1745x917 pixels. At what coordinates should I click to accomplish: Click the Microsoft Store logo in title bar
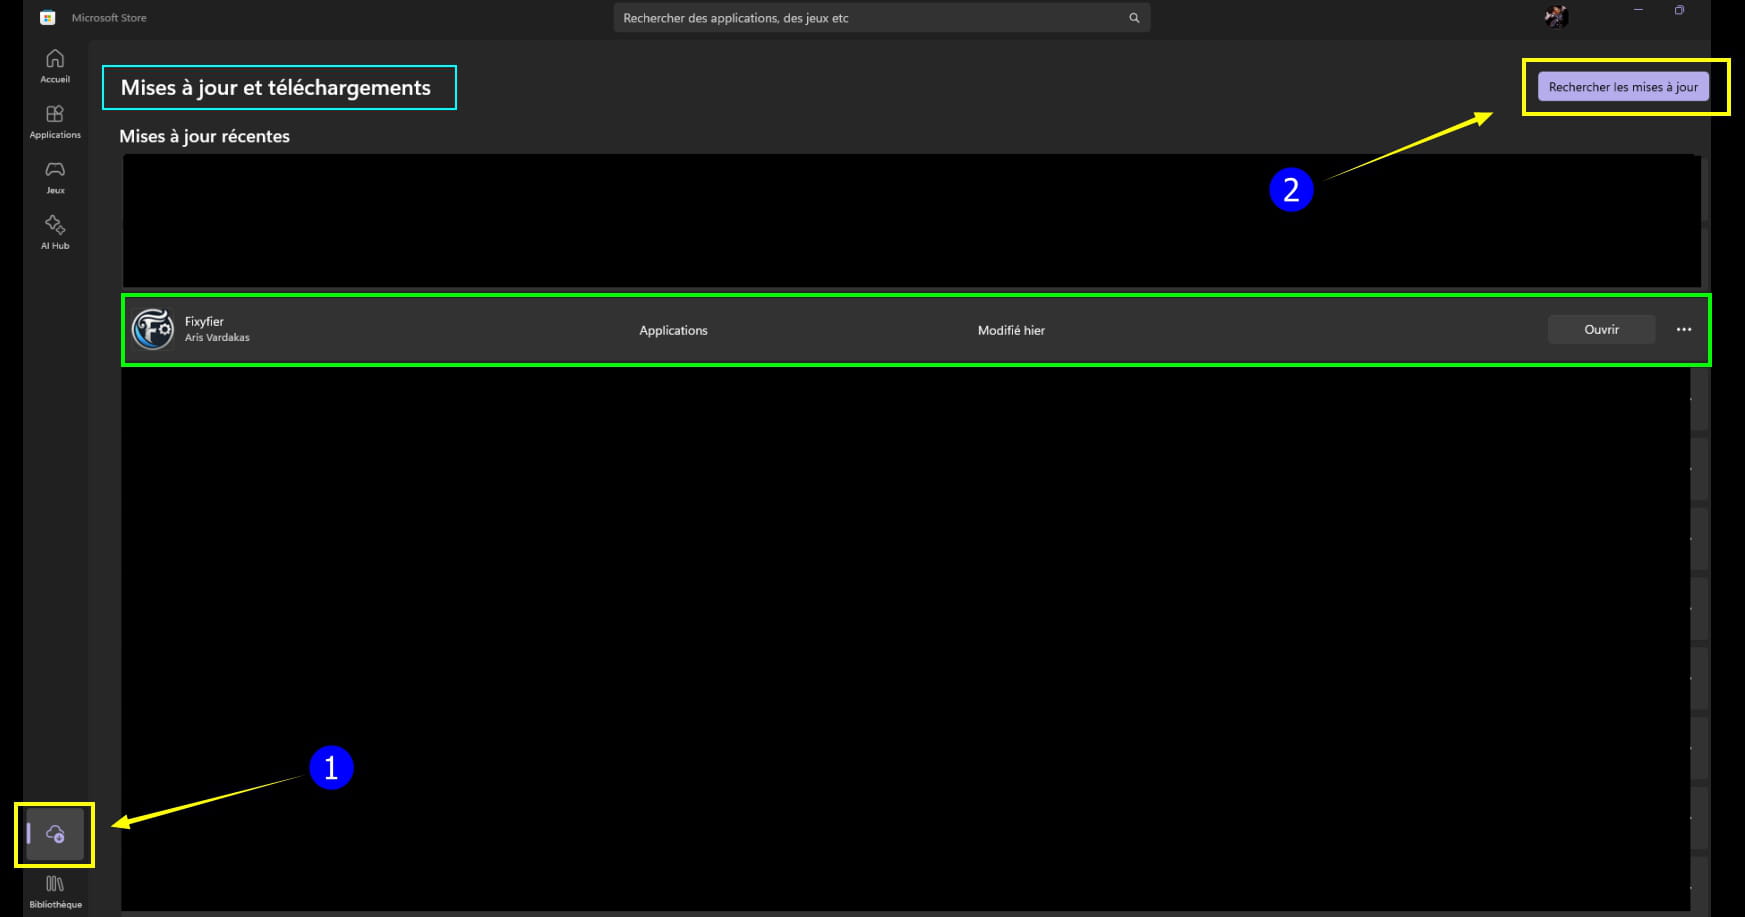click(x=47, y=18)
